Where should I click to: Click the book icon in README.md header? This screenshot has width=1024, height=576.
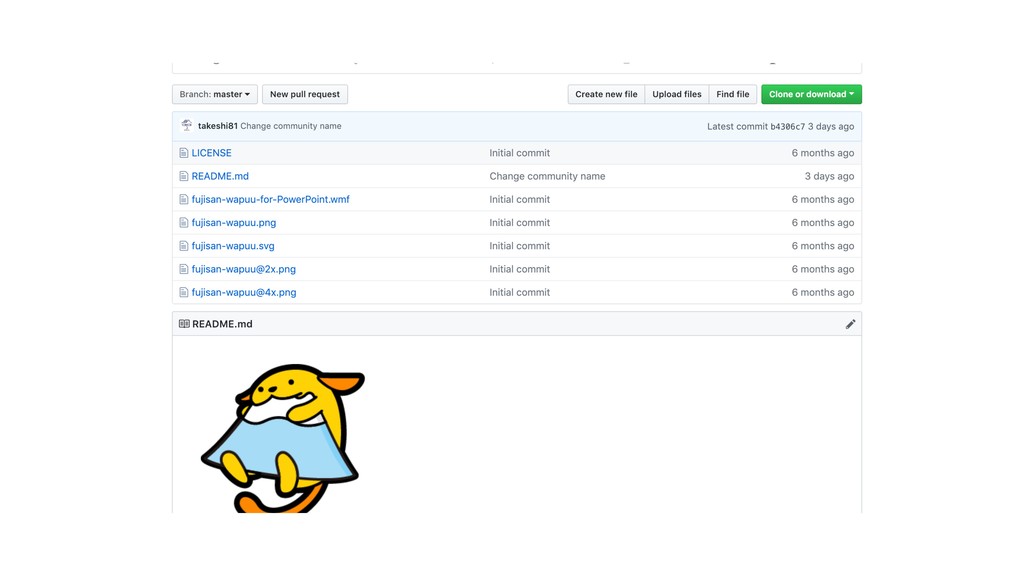point(184,324)
